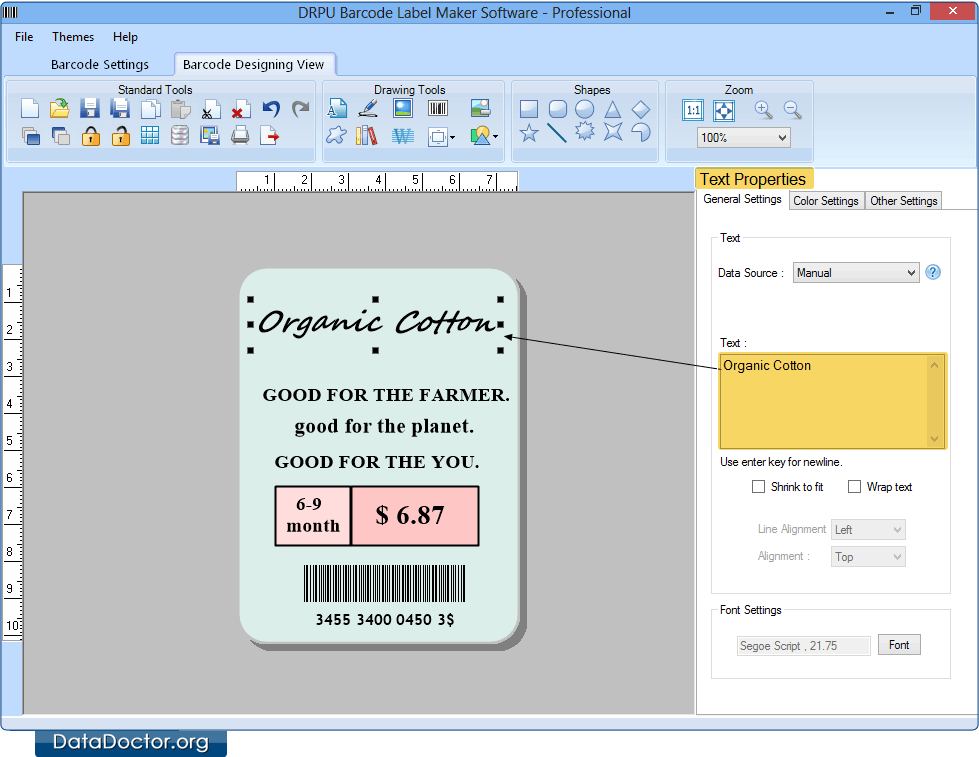Zoom out with the minus magnifier
The width and height of the screenshot is (979, 757).
[x=792, y=110]
